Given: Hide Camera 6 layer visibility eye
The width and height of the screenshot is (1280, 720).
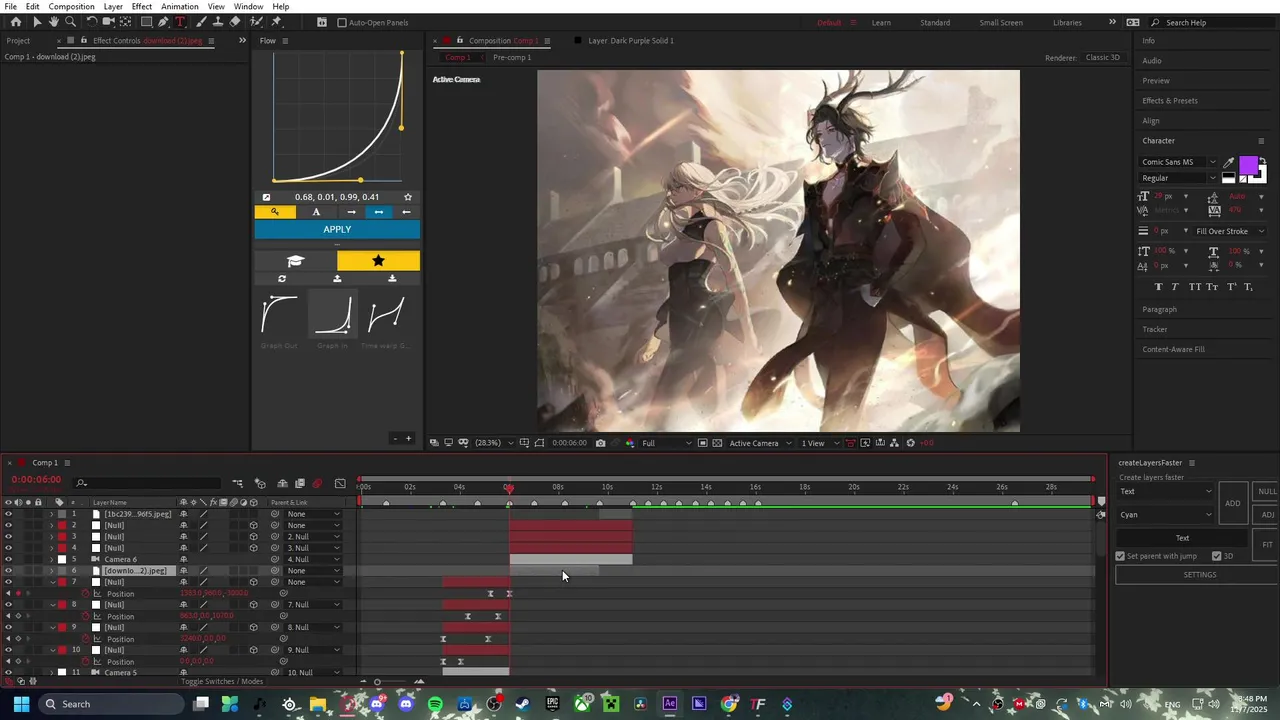Looking at the screenshot, I should [x=9, y=559].
